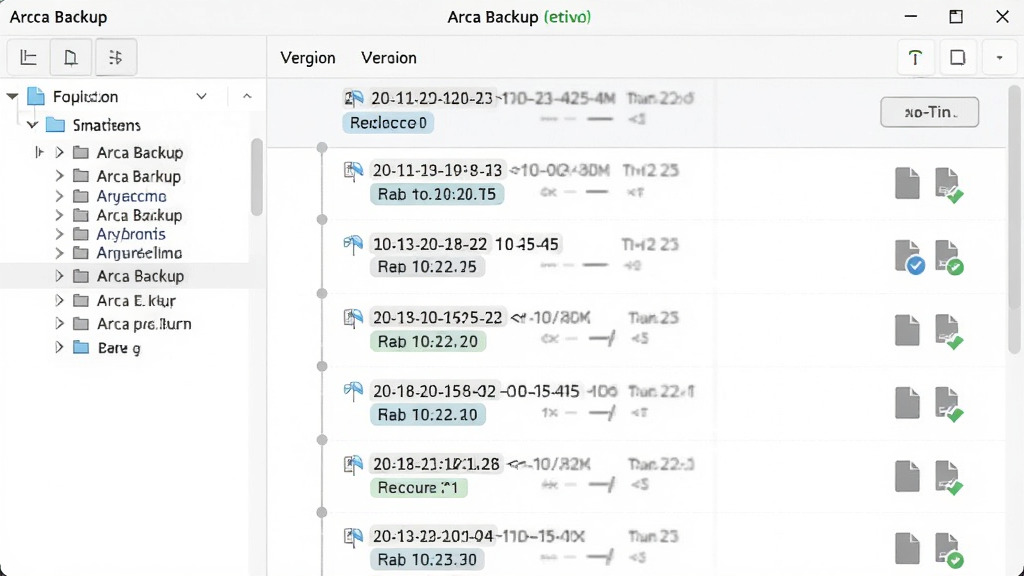Select the Arca pre.lturn tree item

coord(144,324)
